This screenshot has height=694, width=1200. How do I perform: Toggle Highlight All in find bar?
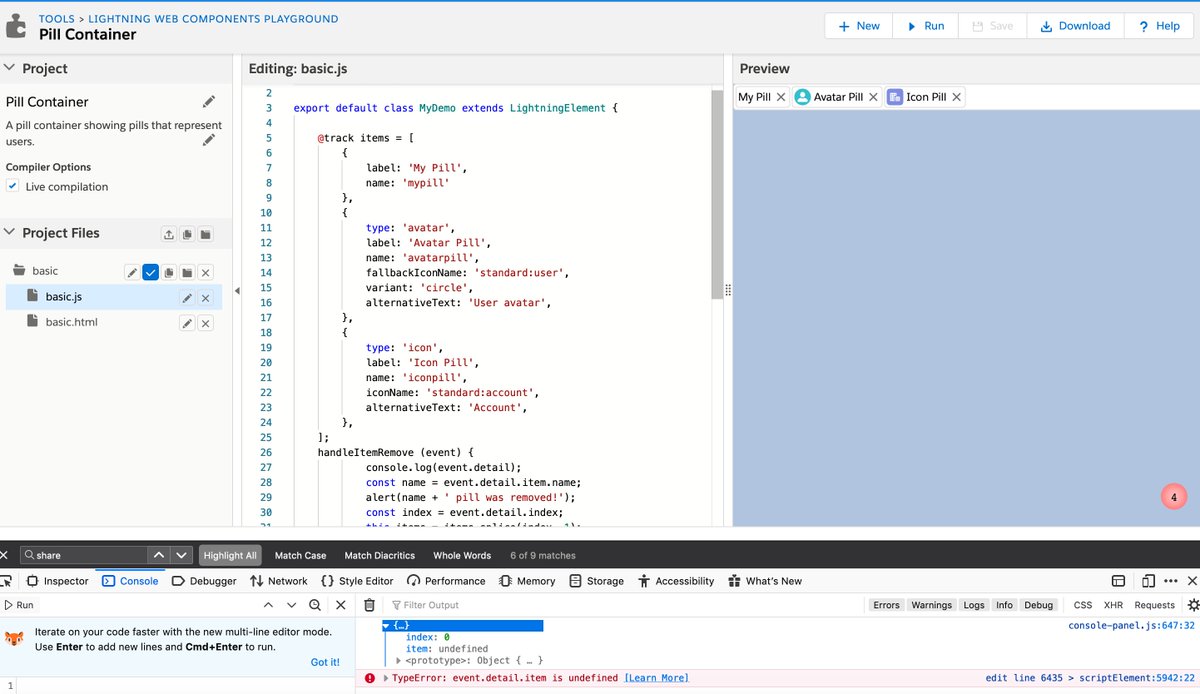(230, 555)
